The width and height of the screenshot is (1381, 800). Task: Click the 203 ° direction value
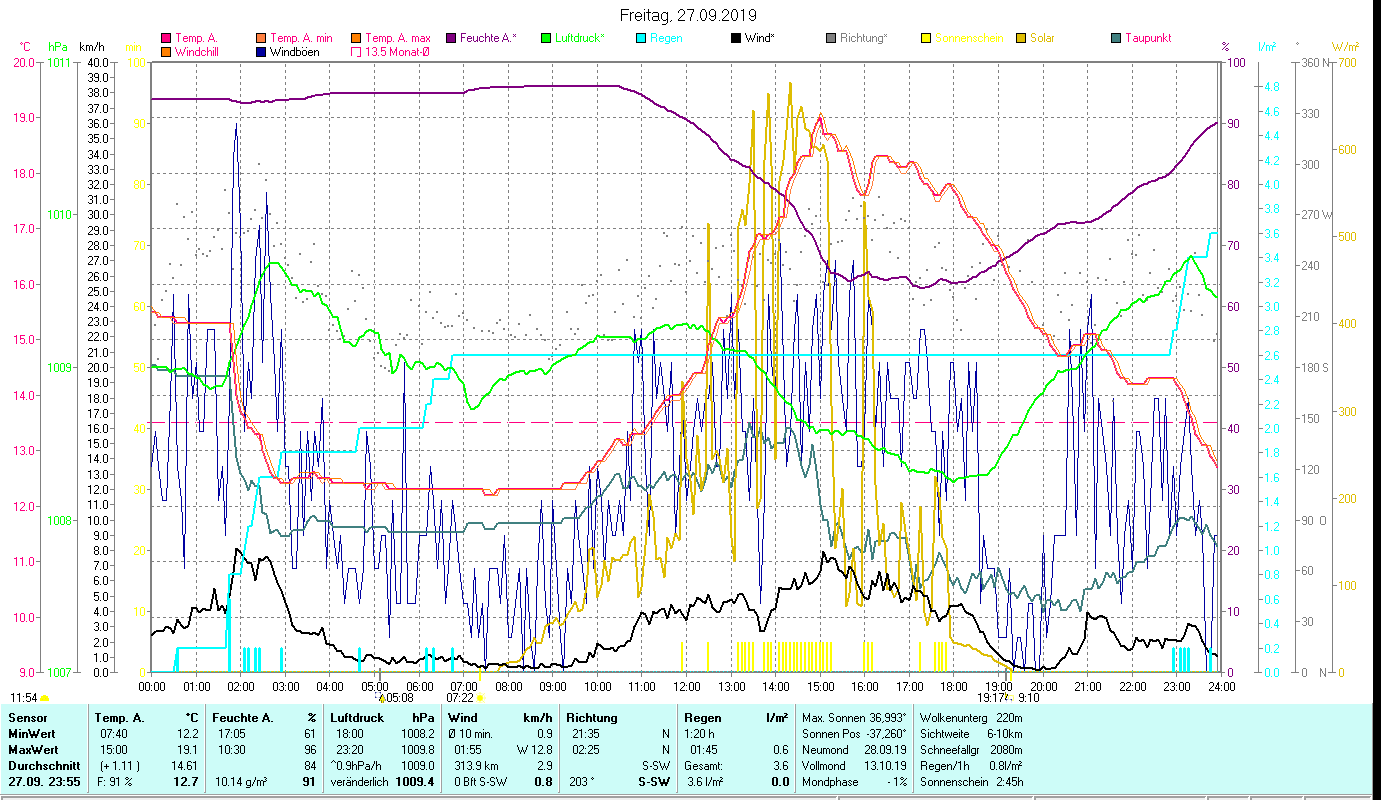(x=580, y=782)
